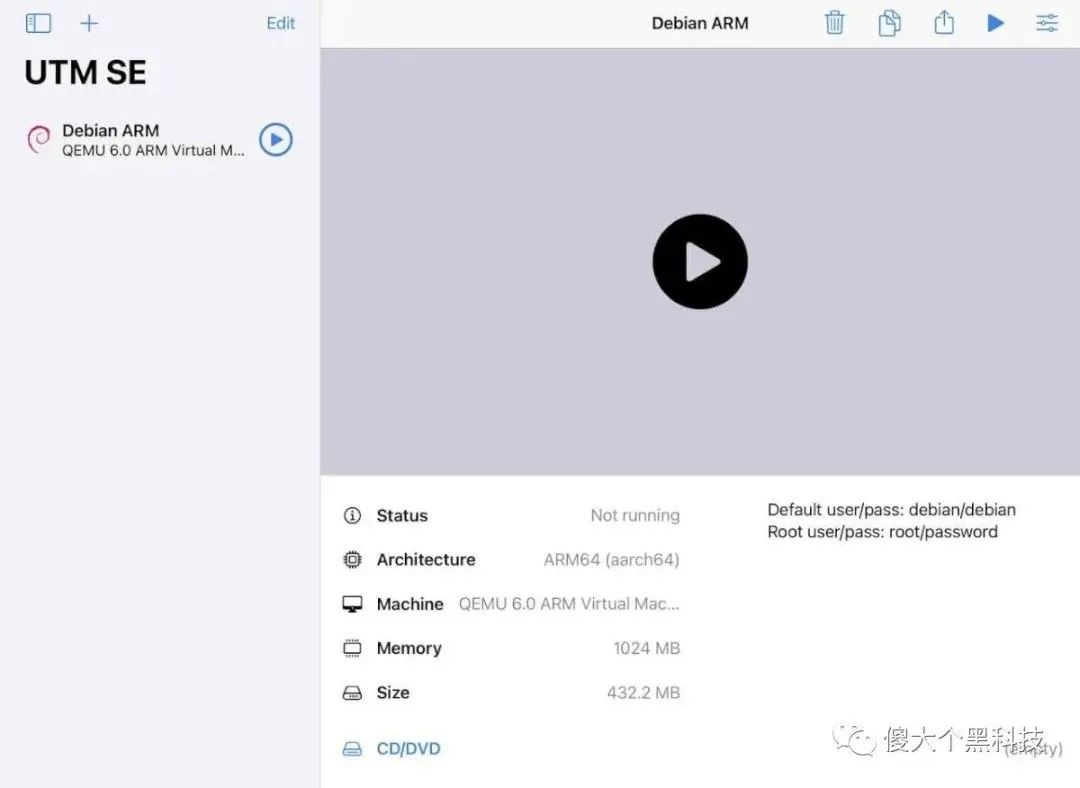Start Debian ARM with the large play button

tap(700, 261)
